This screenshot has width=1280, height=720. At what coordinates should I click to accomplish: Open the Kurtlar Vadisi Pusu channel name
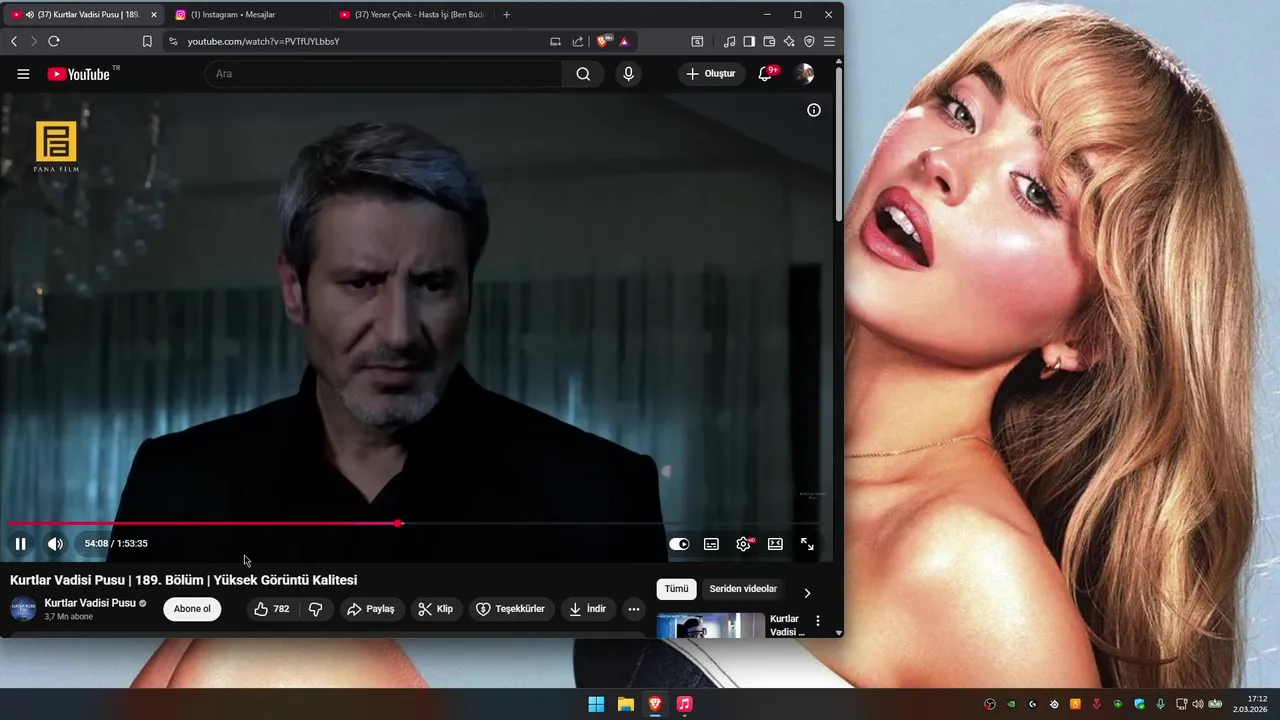pos(90,603)
